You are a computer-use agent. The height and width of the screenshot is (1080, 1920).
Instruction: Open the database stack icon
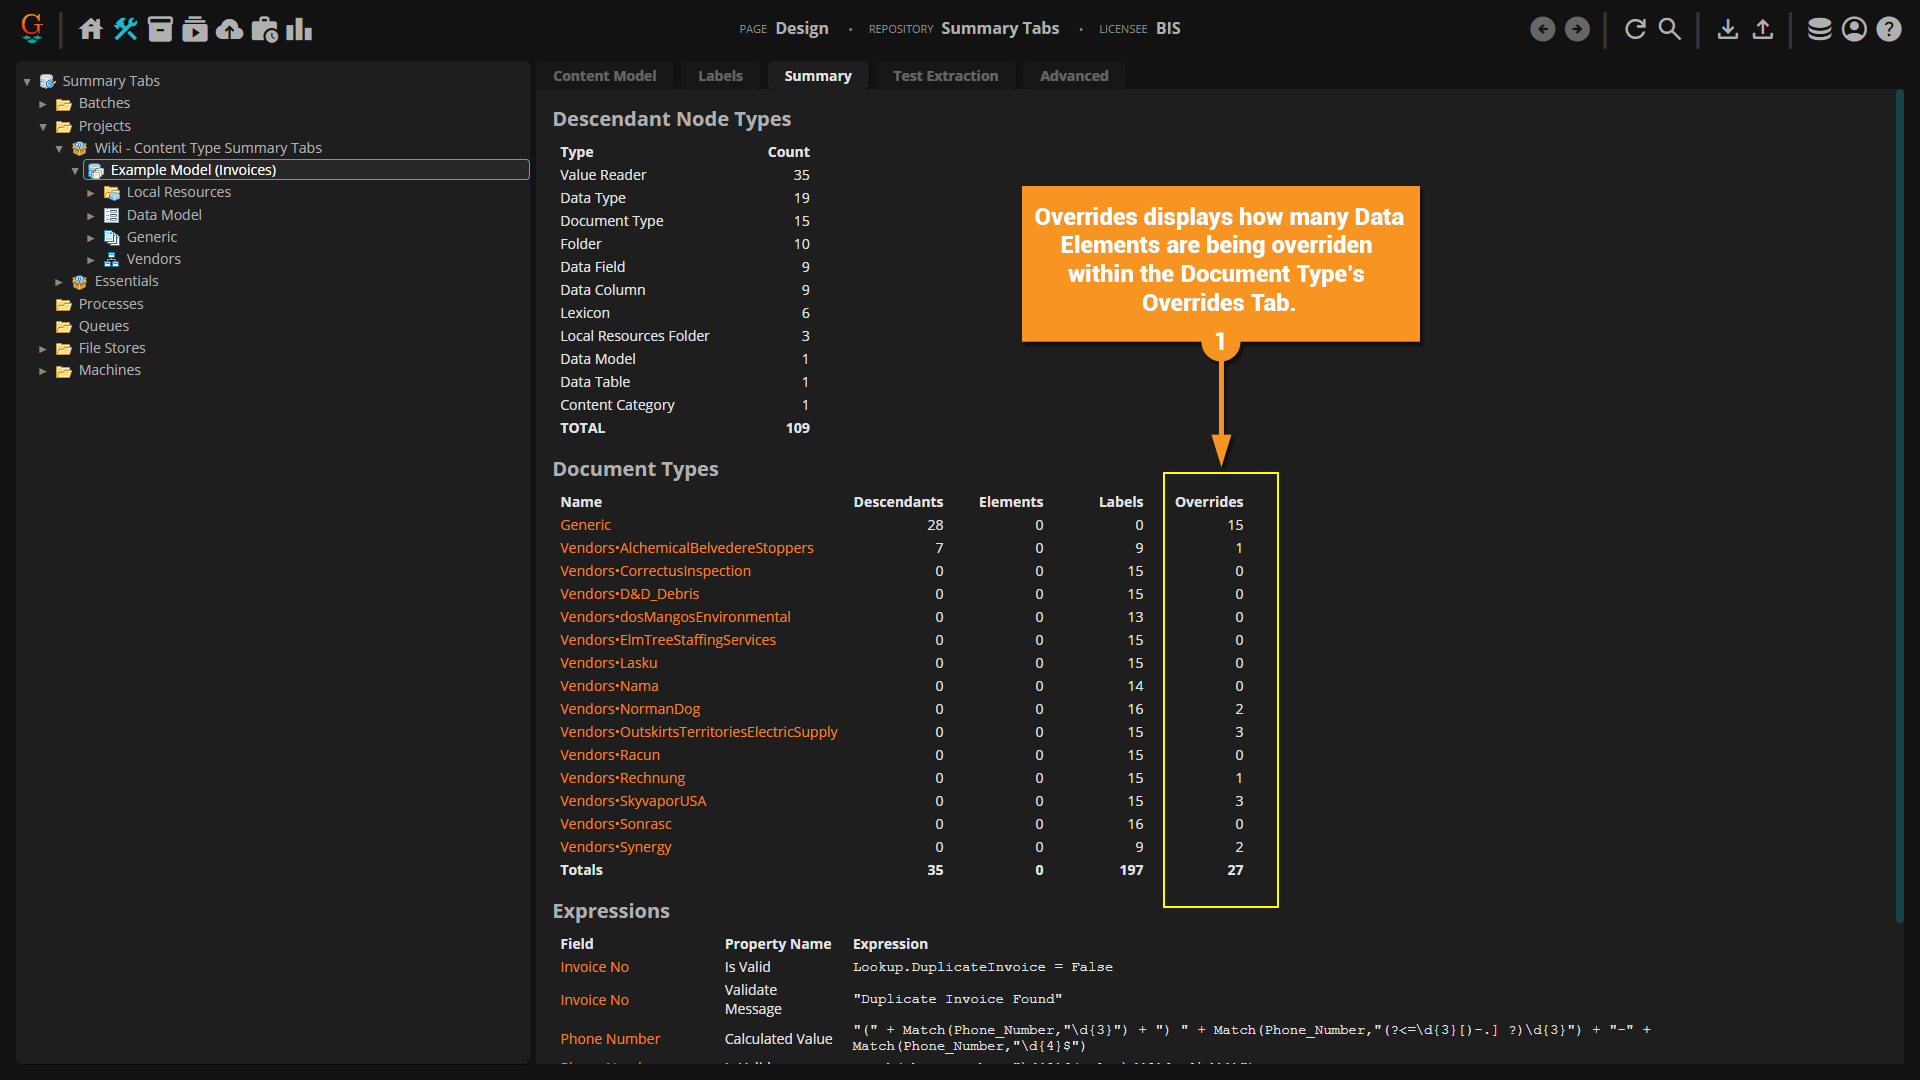tap(1819, 29)
